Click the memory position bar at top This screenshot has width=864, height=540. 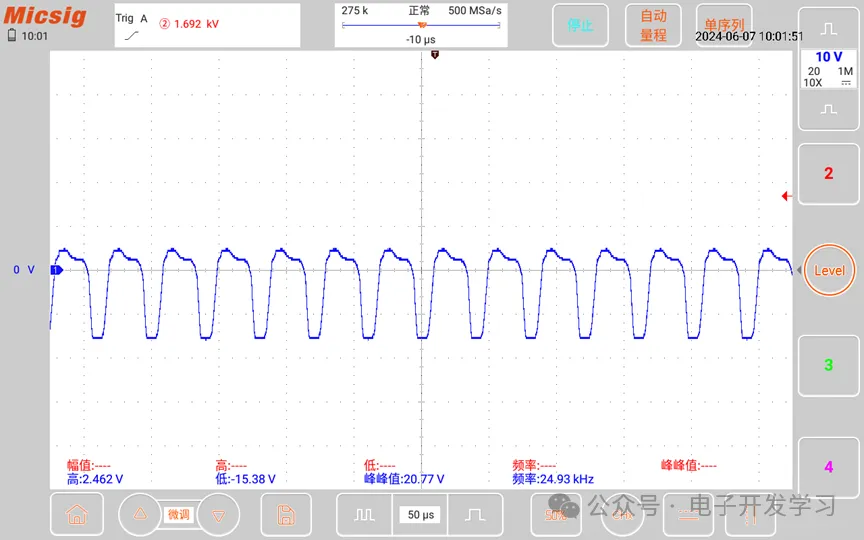coord(420,25)
